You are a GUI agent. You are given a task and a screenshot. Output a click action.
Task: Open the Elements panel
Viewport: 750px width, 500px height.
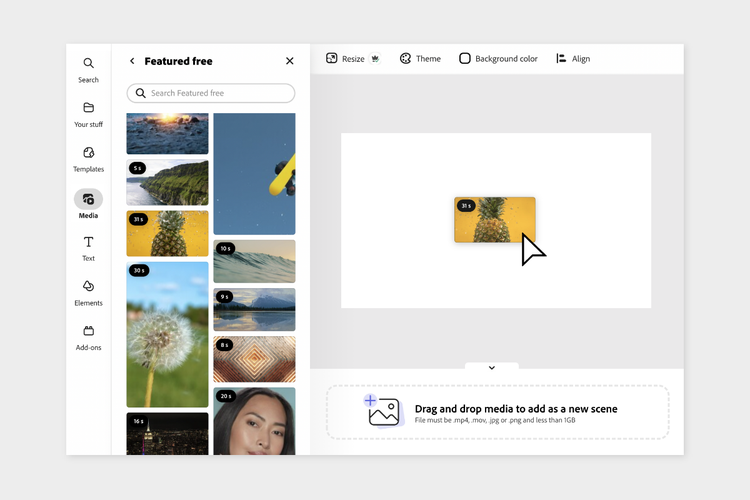pos(88,293)
